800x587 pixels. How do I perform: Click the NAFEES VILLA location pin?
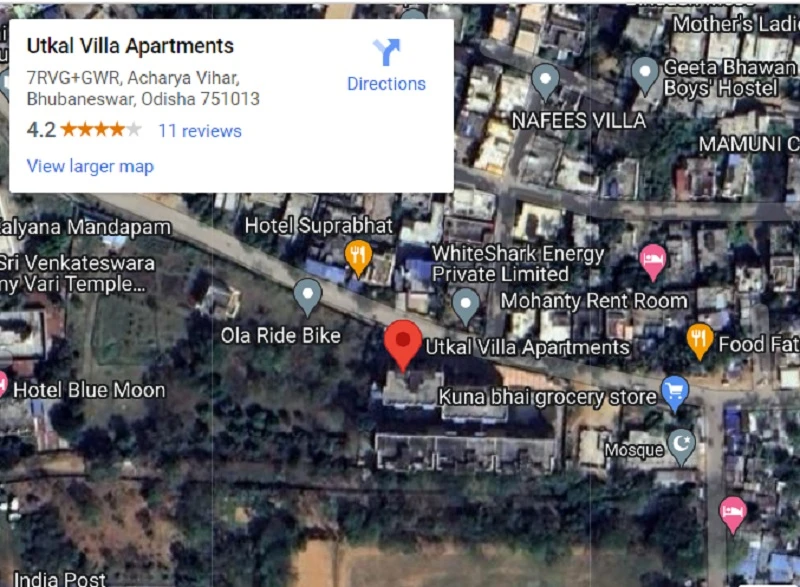click(545, 82)
